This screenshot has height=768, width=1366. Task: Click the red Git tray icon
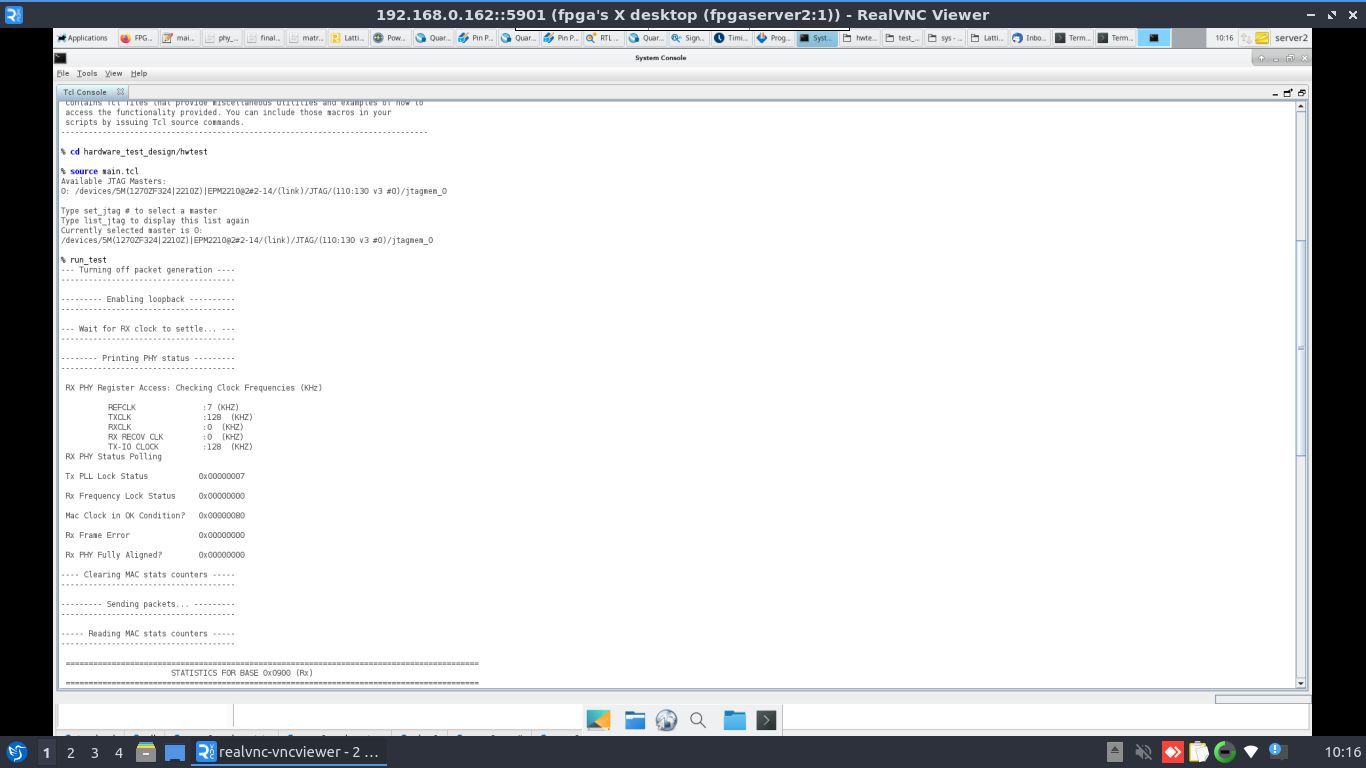1172,752
